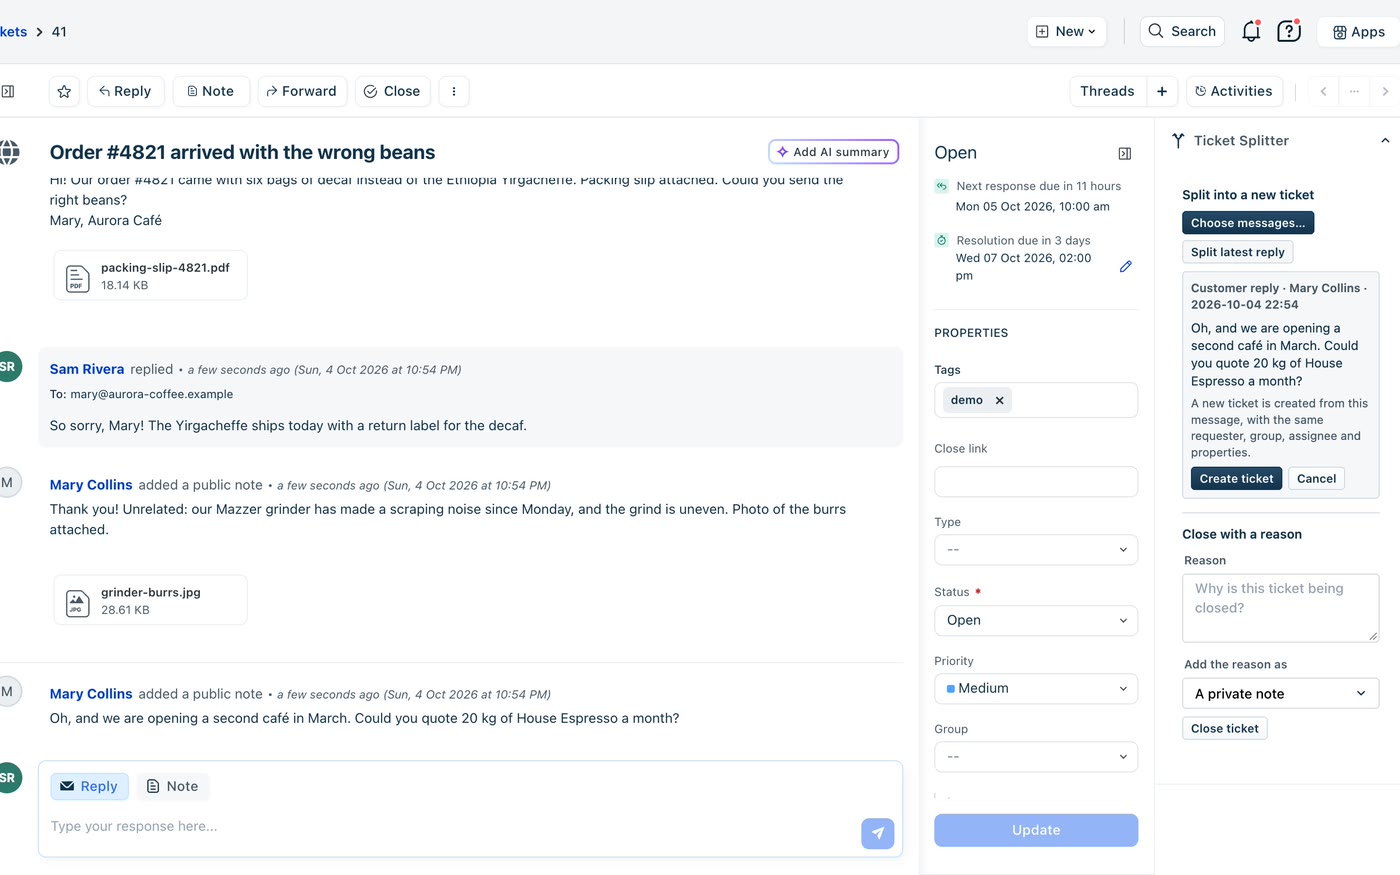The height and width of the screenshot is (875, 1400).
Task: Collapse the Ticket Splitter app
Action: click(1385, 141)
